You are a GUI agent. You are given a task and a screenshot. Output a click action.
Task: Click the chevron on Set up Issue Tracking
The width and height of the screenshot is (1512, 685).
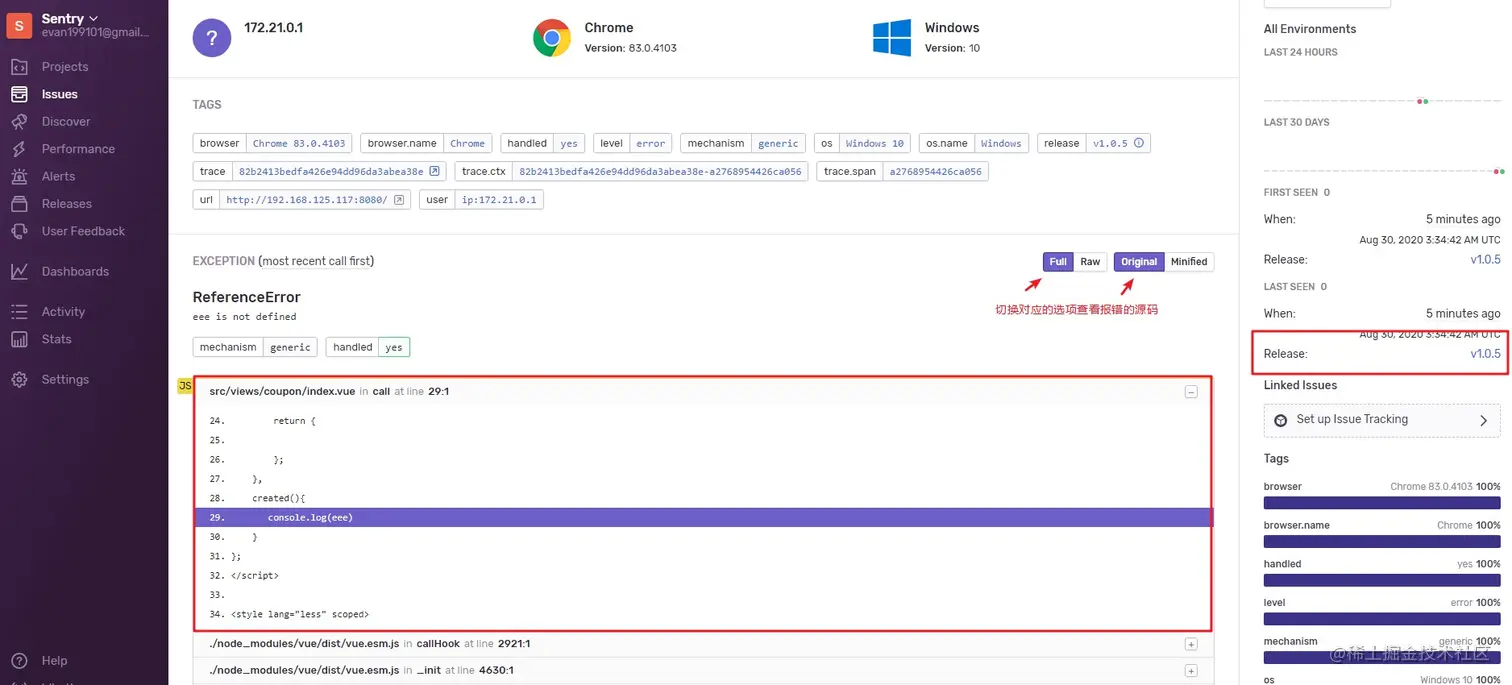coord(1483,421)
